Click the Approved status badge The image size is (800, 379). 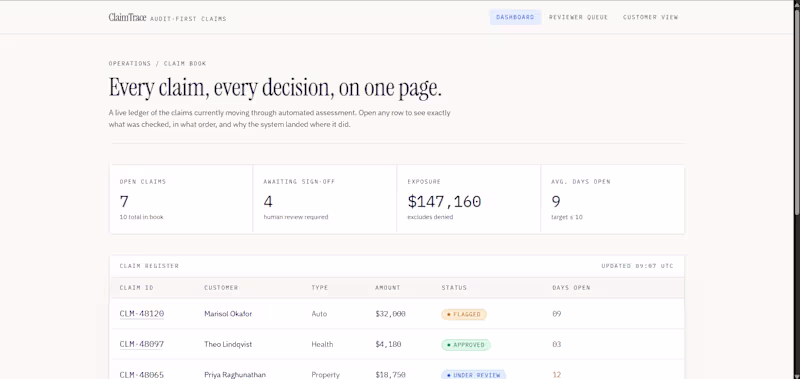click(466, 345)
